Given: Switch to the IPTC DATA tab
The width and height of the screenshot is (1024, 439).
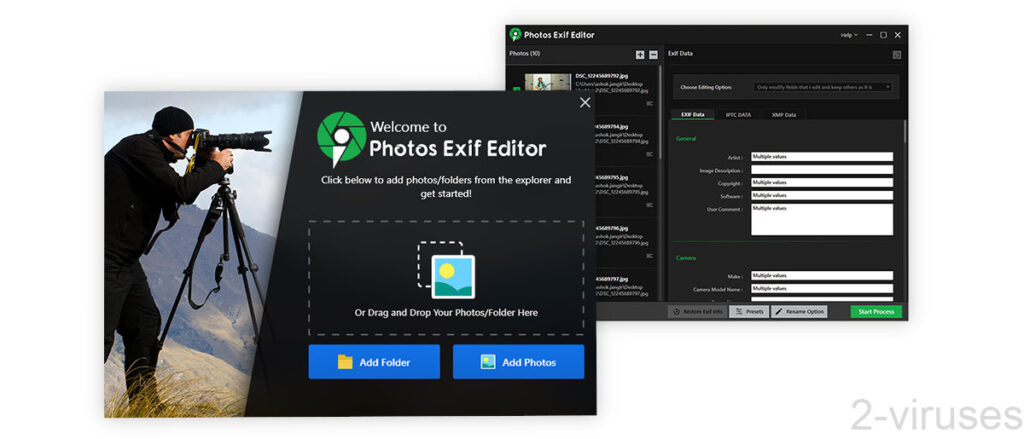Looking at the screenshot, I should click(x=738, y=114).
